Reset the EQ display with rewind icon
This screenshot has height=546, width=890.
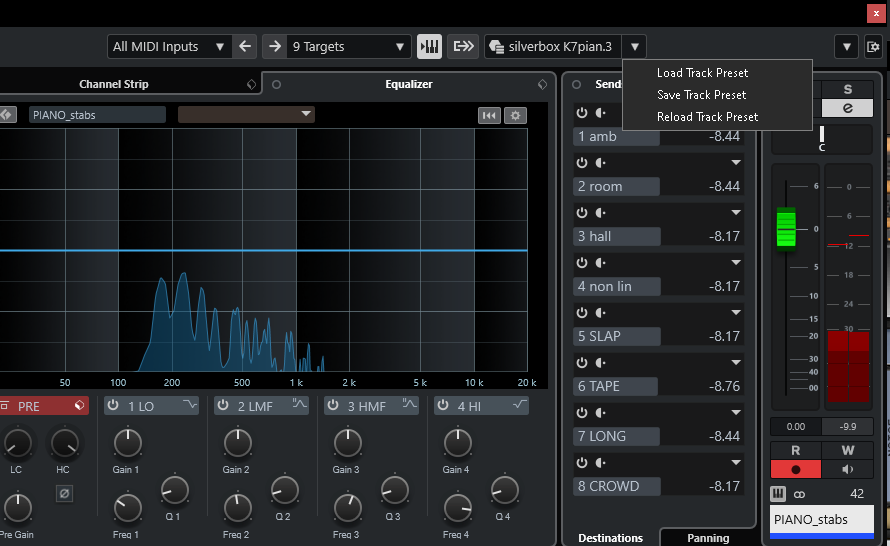(x=489, y=116)
